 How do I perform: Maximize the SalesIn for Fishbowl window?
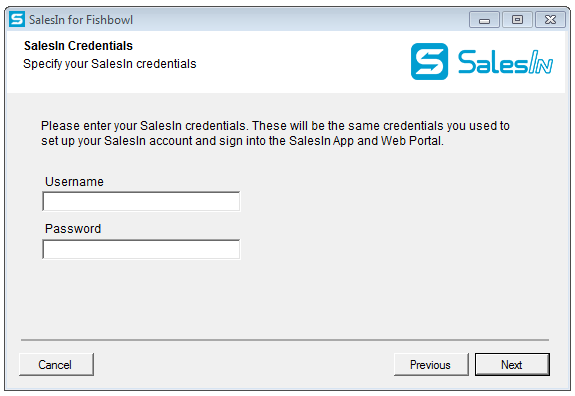pos(517,20)
